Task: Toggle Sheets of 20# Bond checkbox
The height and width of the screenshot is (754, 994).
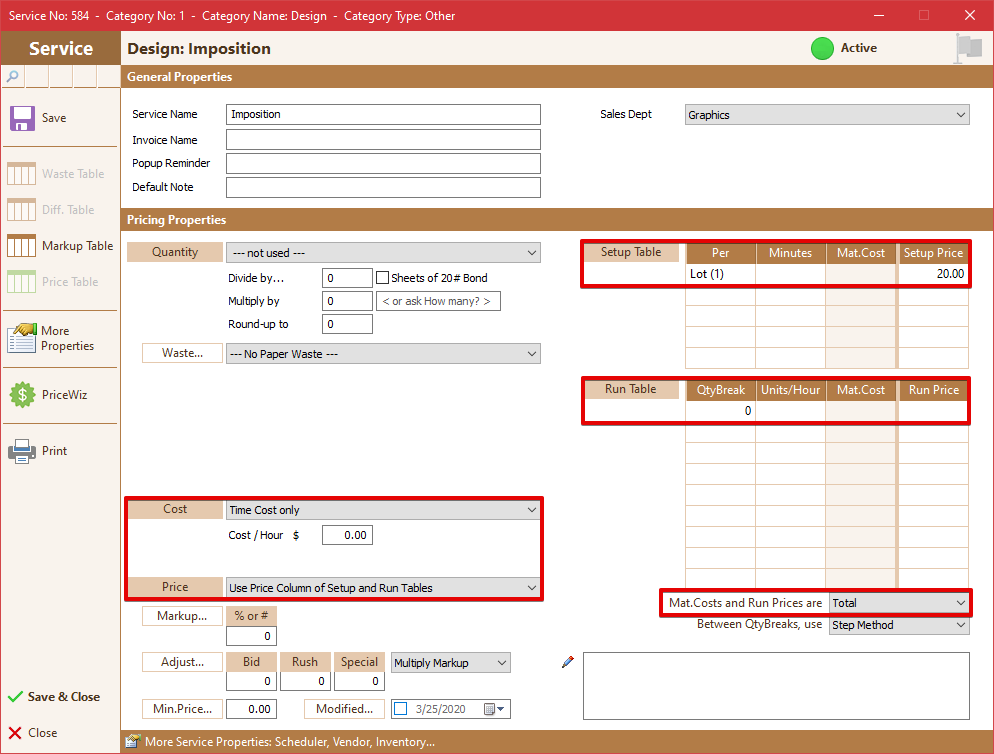Action: point(382,278)
